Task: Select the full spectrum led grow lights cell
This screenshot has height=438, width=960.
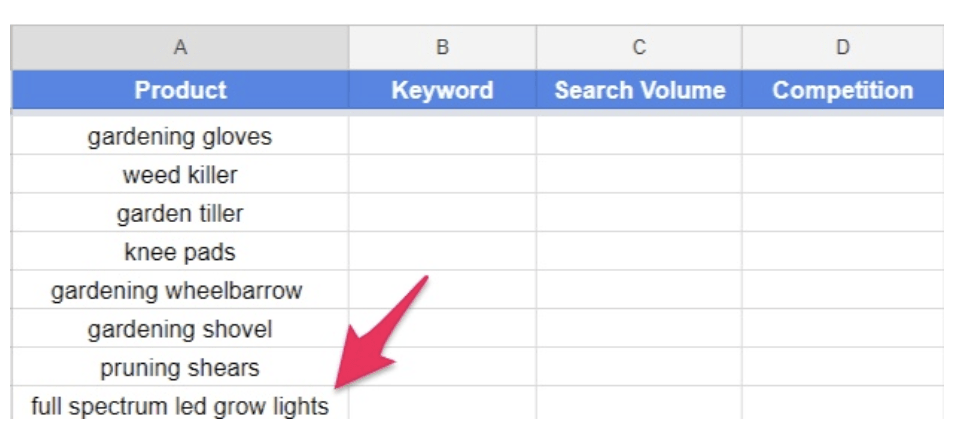Action: point(180,406)
